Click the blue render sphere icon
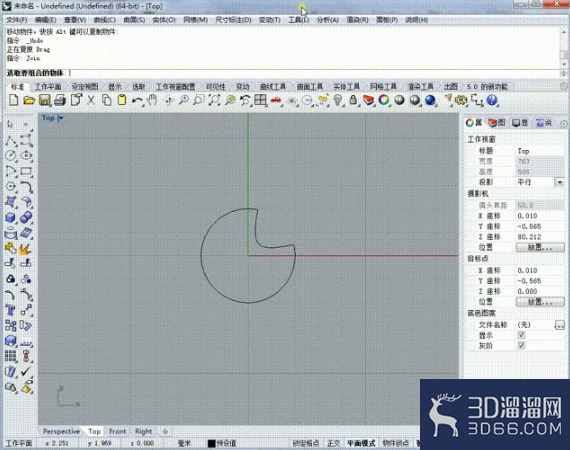570x450 pixels. tap(430, 100)
